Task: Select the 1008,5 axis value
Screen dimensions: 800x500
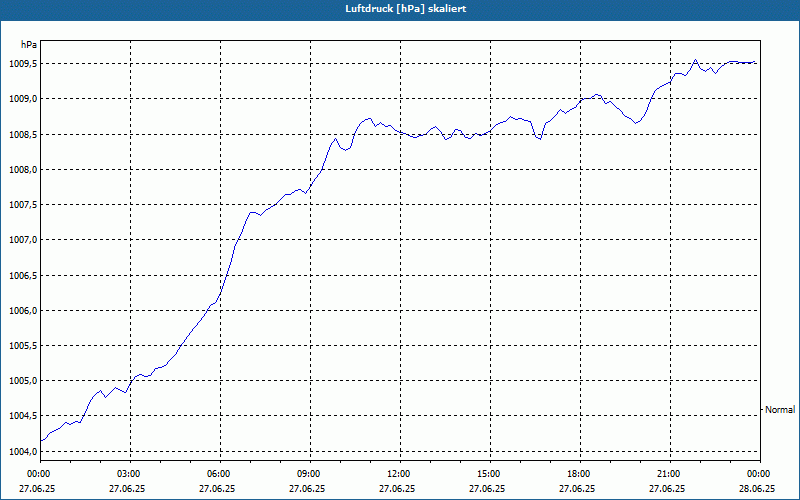Action: click(x=23, y=134)
